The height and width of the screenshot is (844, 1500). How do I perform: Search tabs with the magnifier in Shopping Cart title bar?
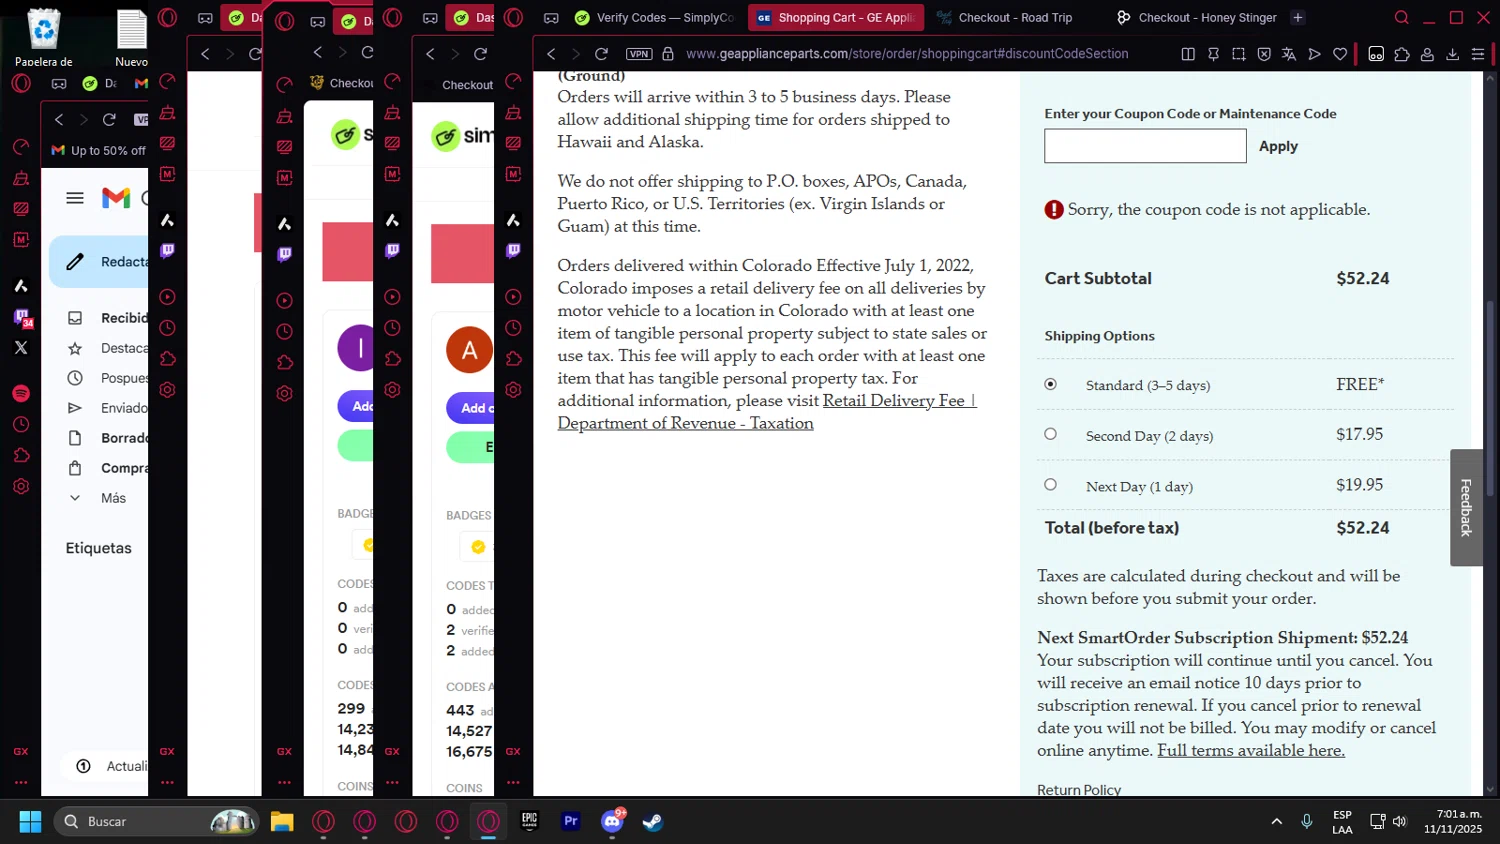1402,17
